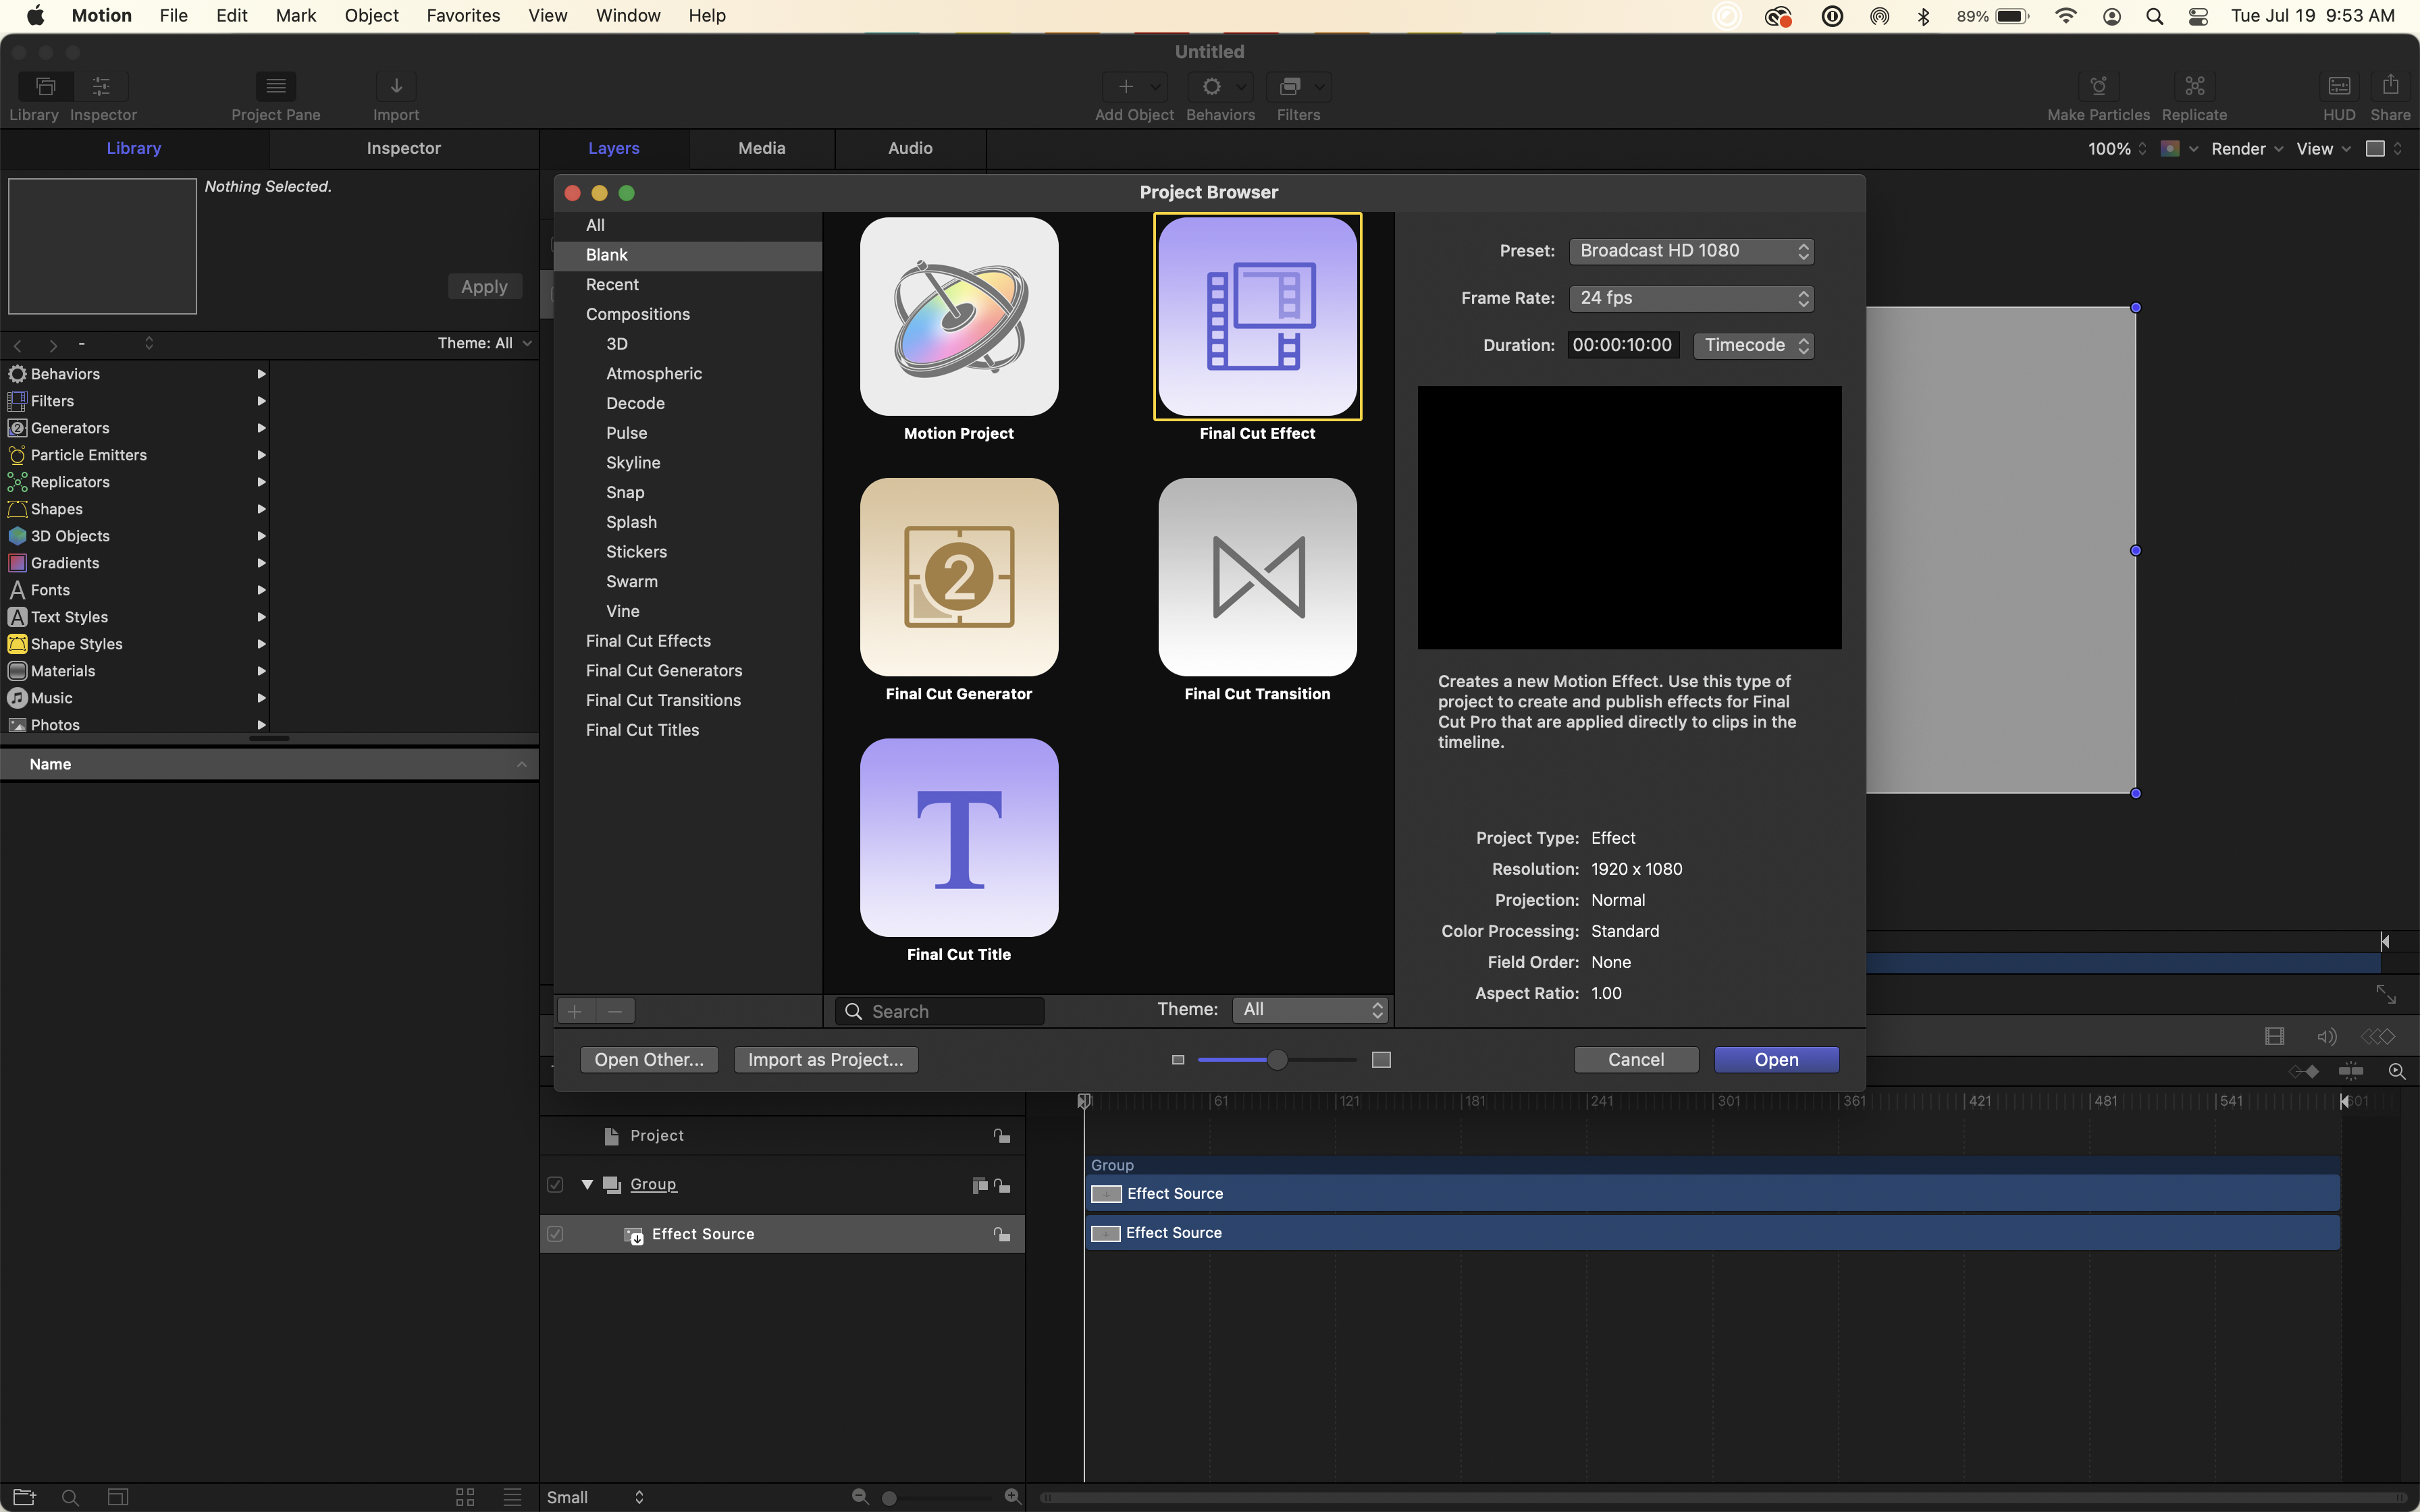Viewport: 2420px width, 1512px height.
Task: Choose the Final Cut Title project icon
Action: coord(958,837)
